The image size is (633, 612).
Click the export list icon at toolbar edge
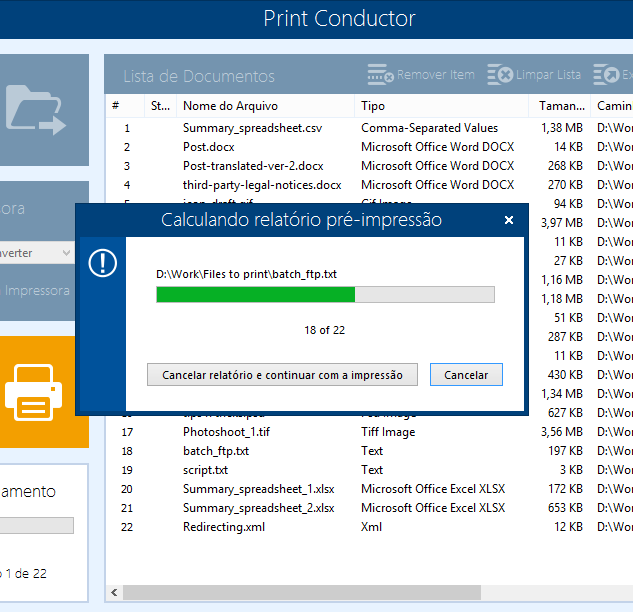click(606, 75)
